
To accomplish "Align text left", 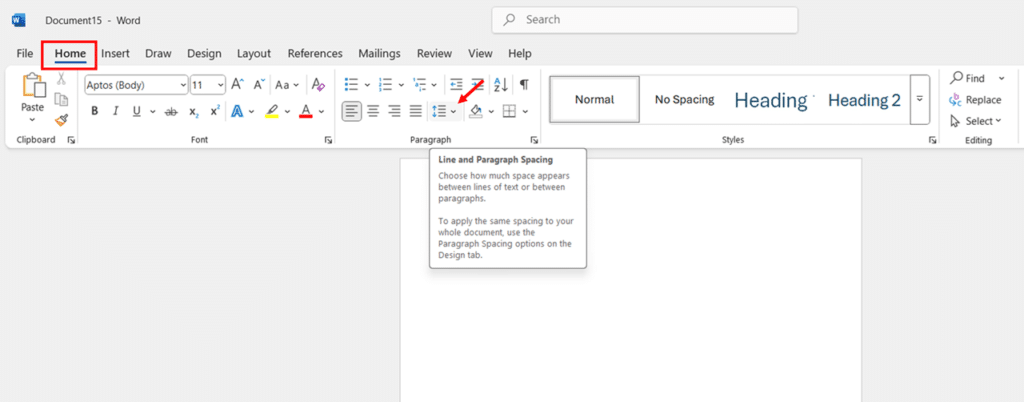I will (x=352, y=112).
